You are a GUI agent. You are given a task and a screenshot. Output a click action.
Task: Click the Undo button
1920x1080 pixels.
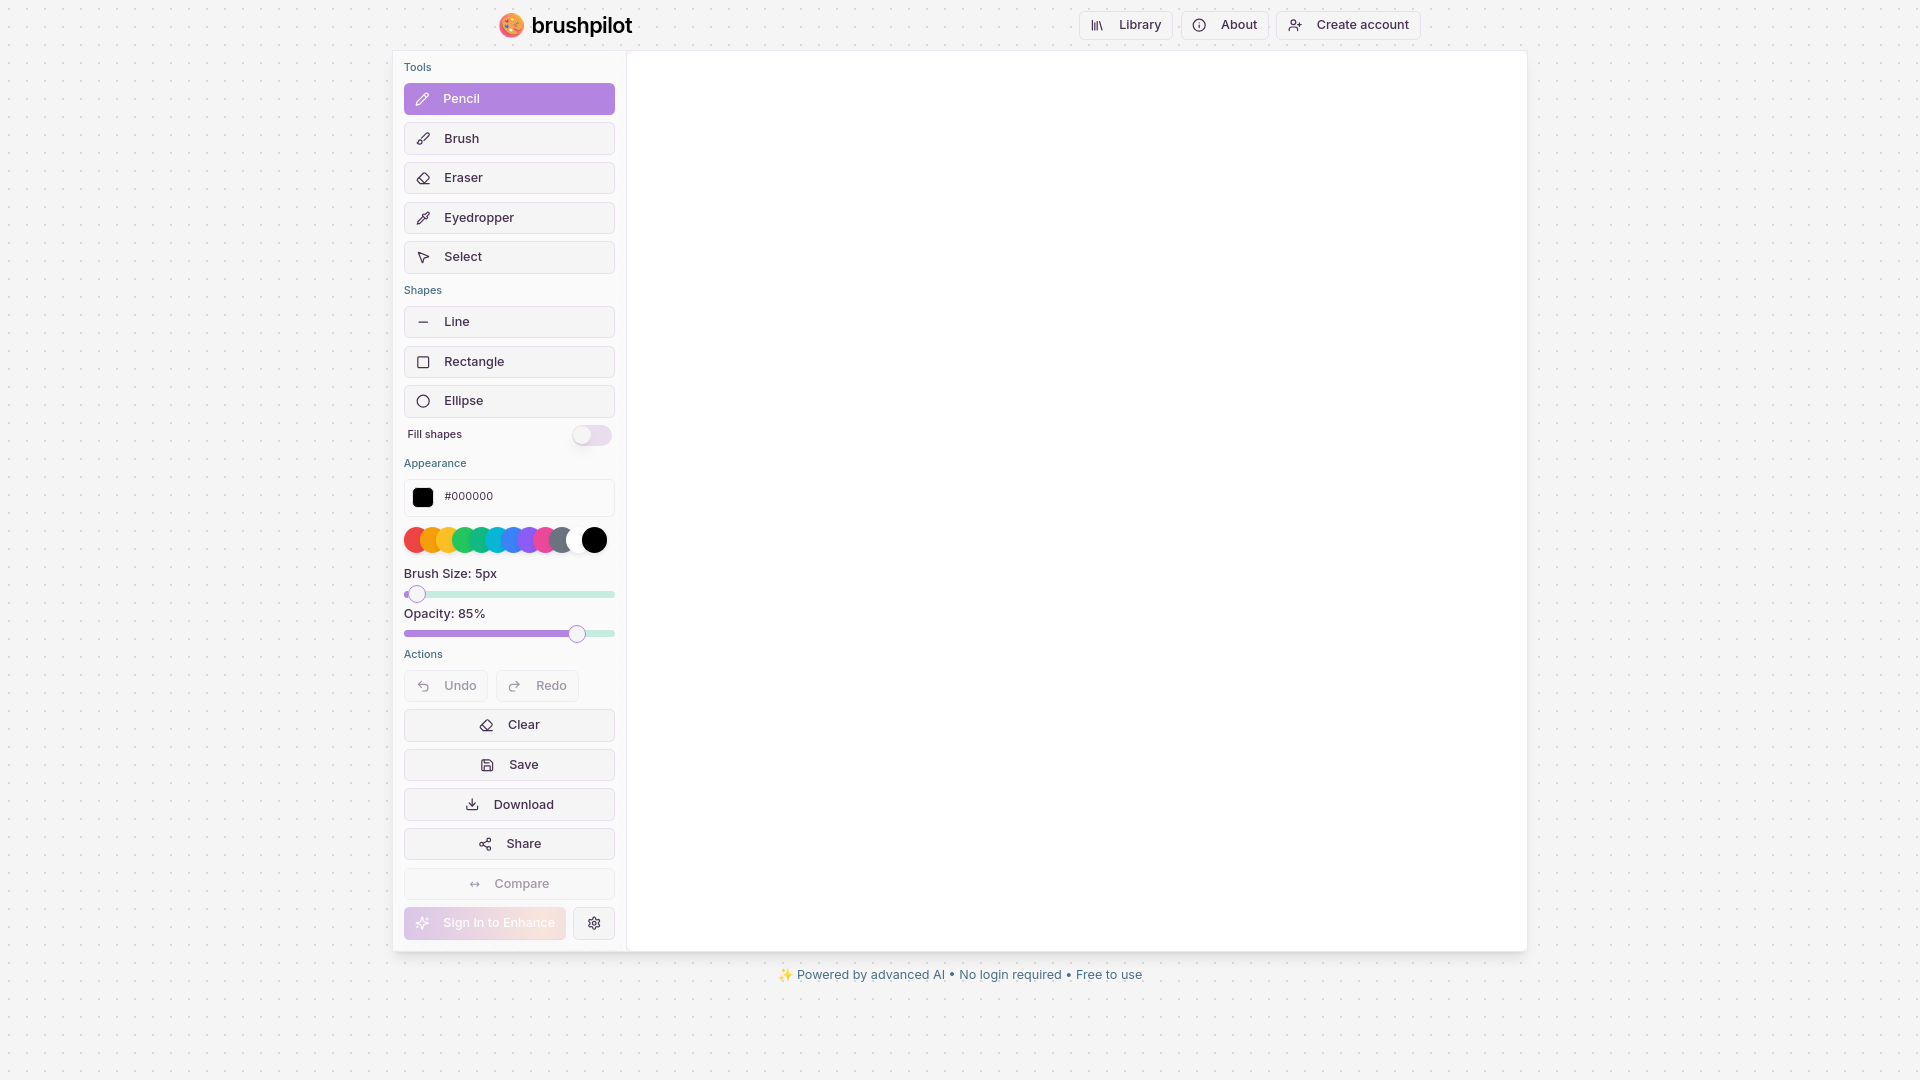(x=446, y=686)
